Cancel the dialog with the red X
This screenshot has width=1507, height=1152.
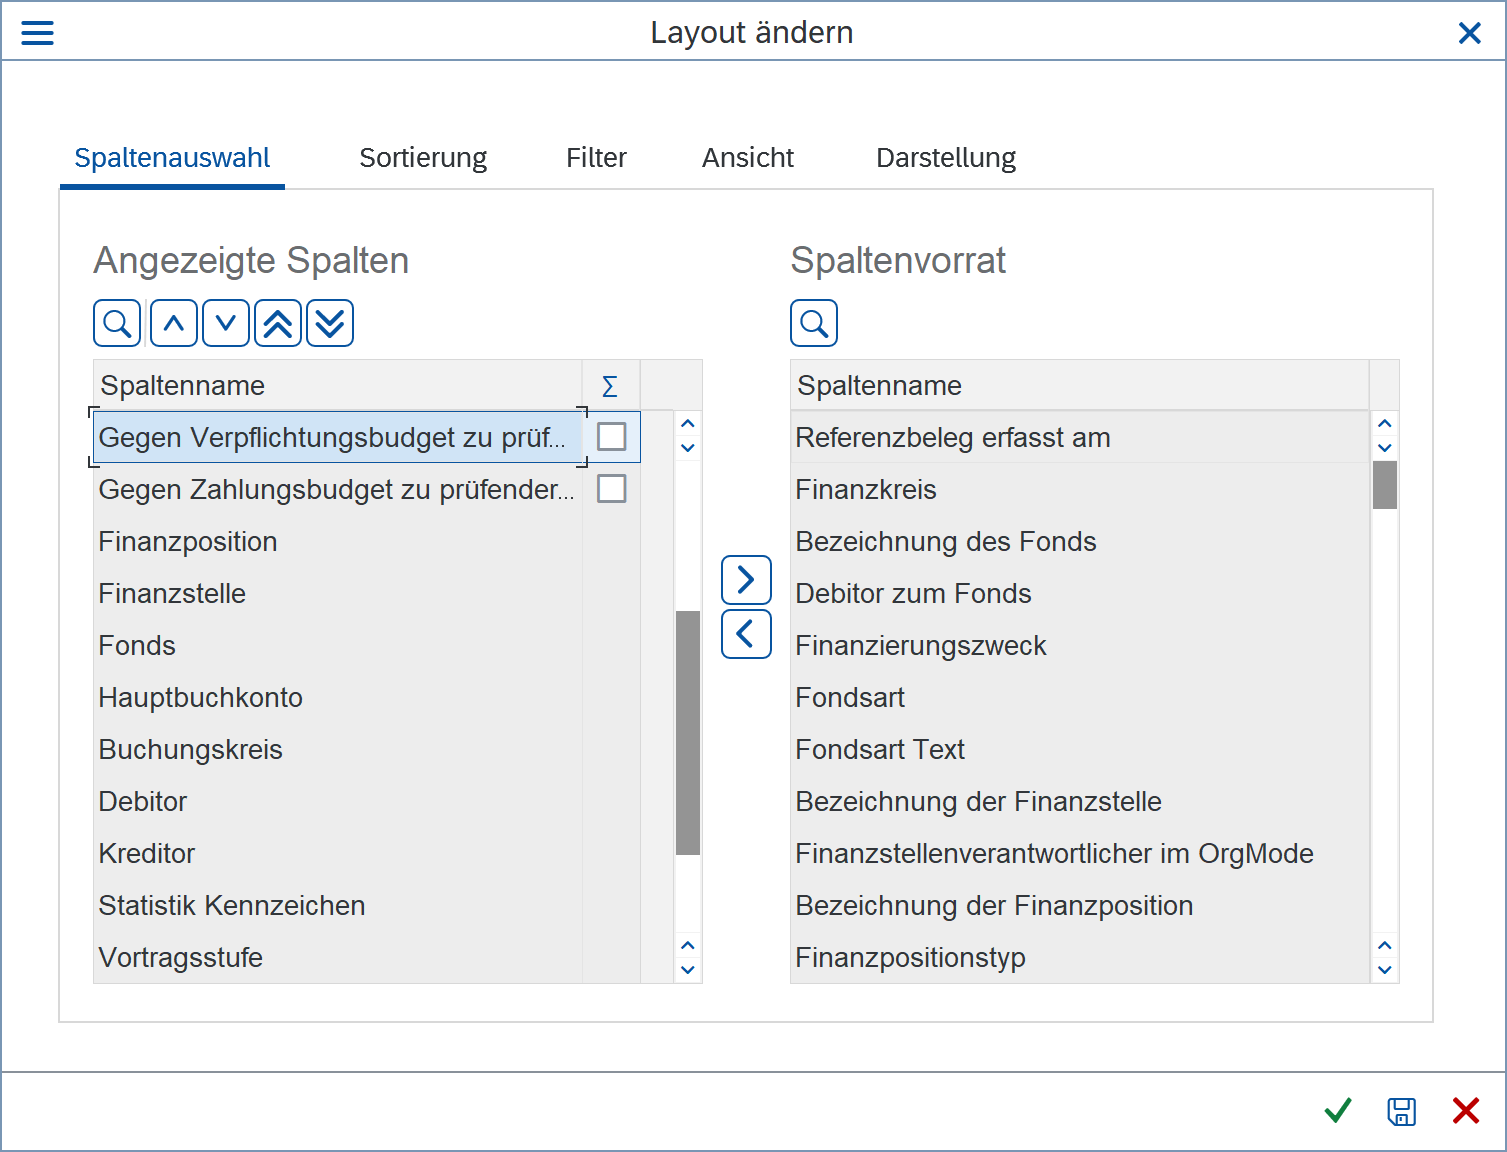point(1465,1111)
